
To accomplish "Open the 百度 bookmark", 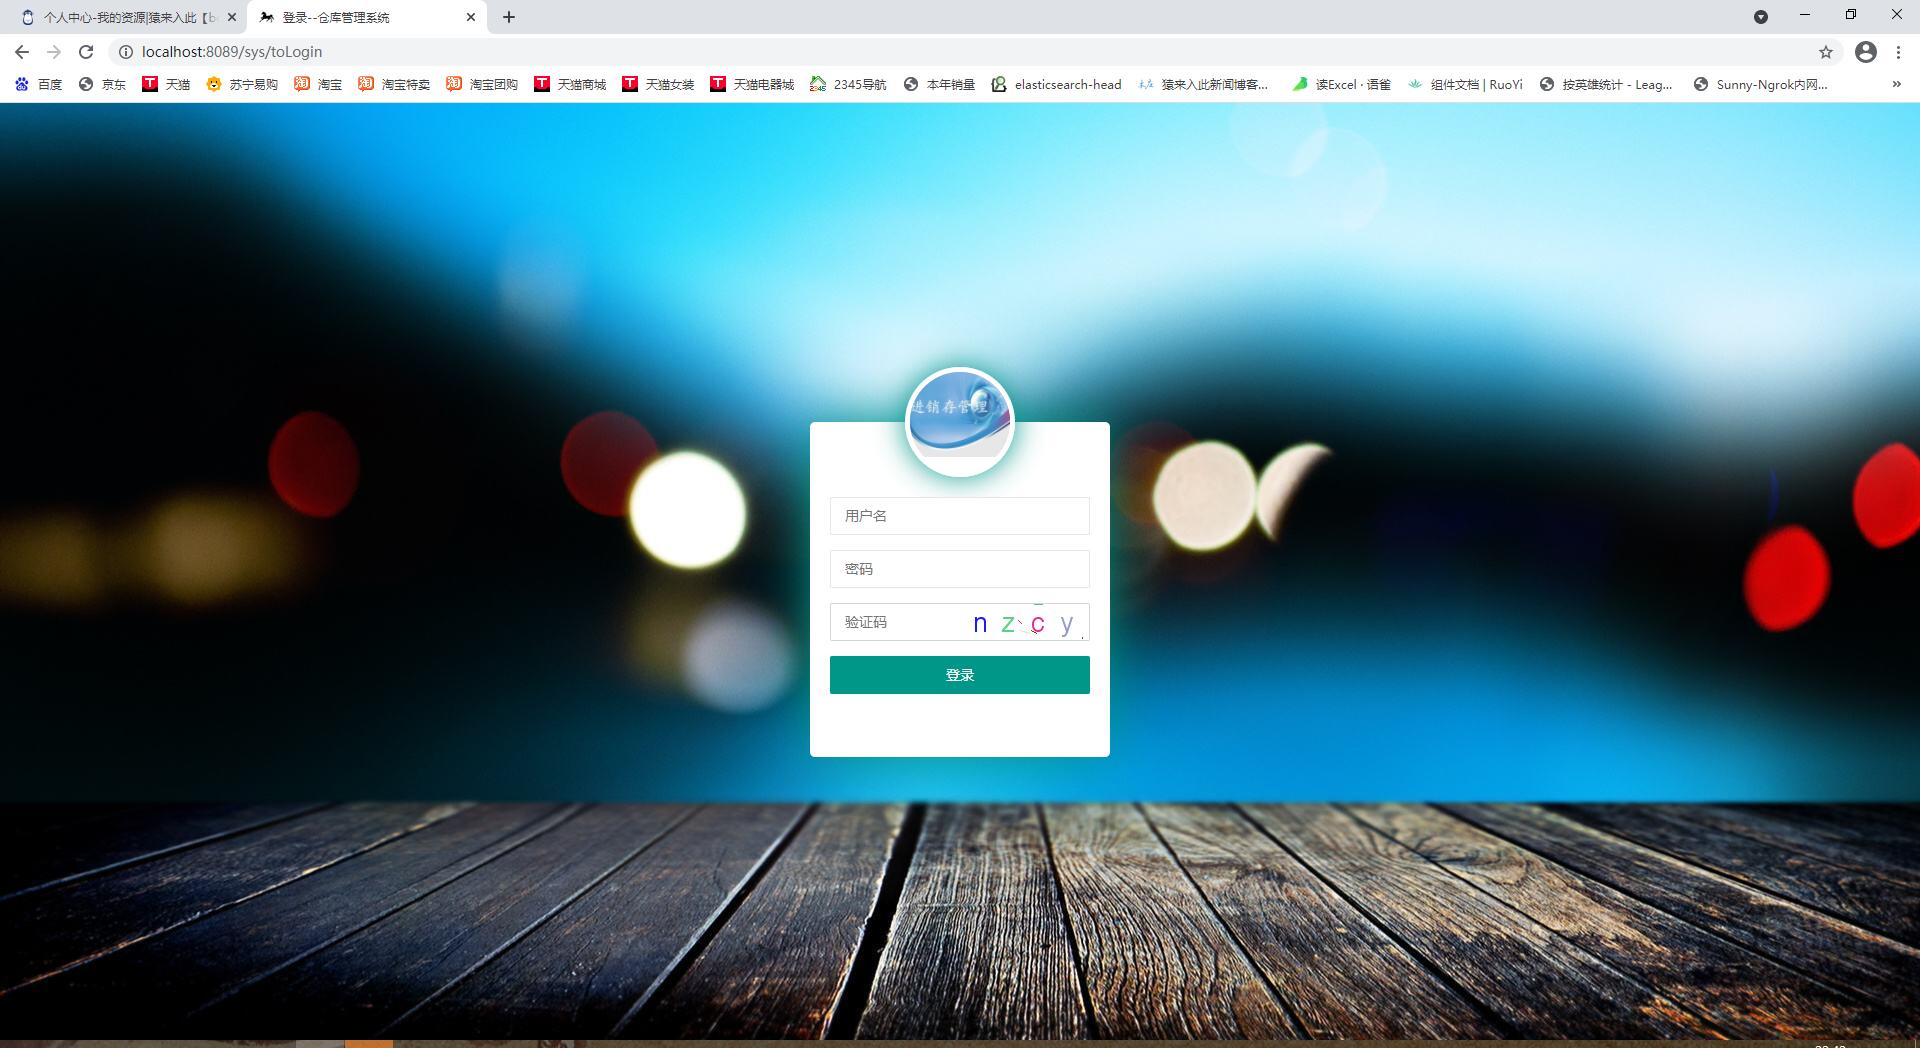I will (x=38, y=85).
